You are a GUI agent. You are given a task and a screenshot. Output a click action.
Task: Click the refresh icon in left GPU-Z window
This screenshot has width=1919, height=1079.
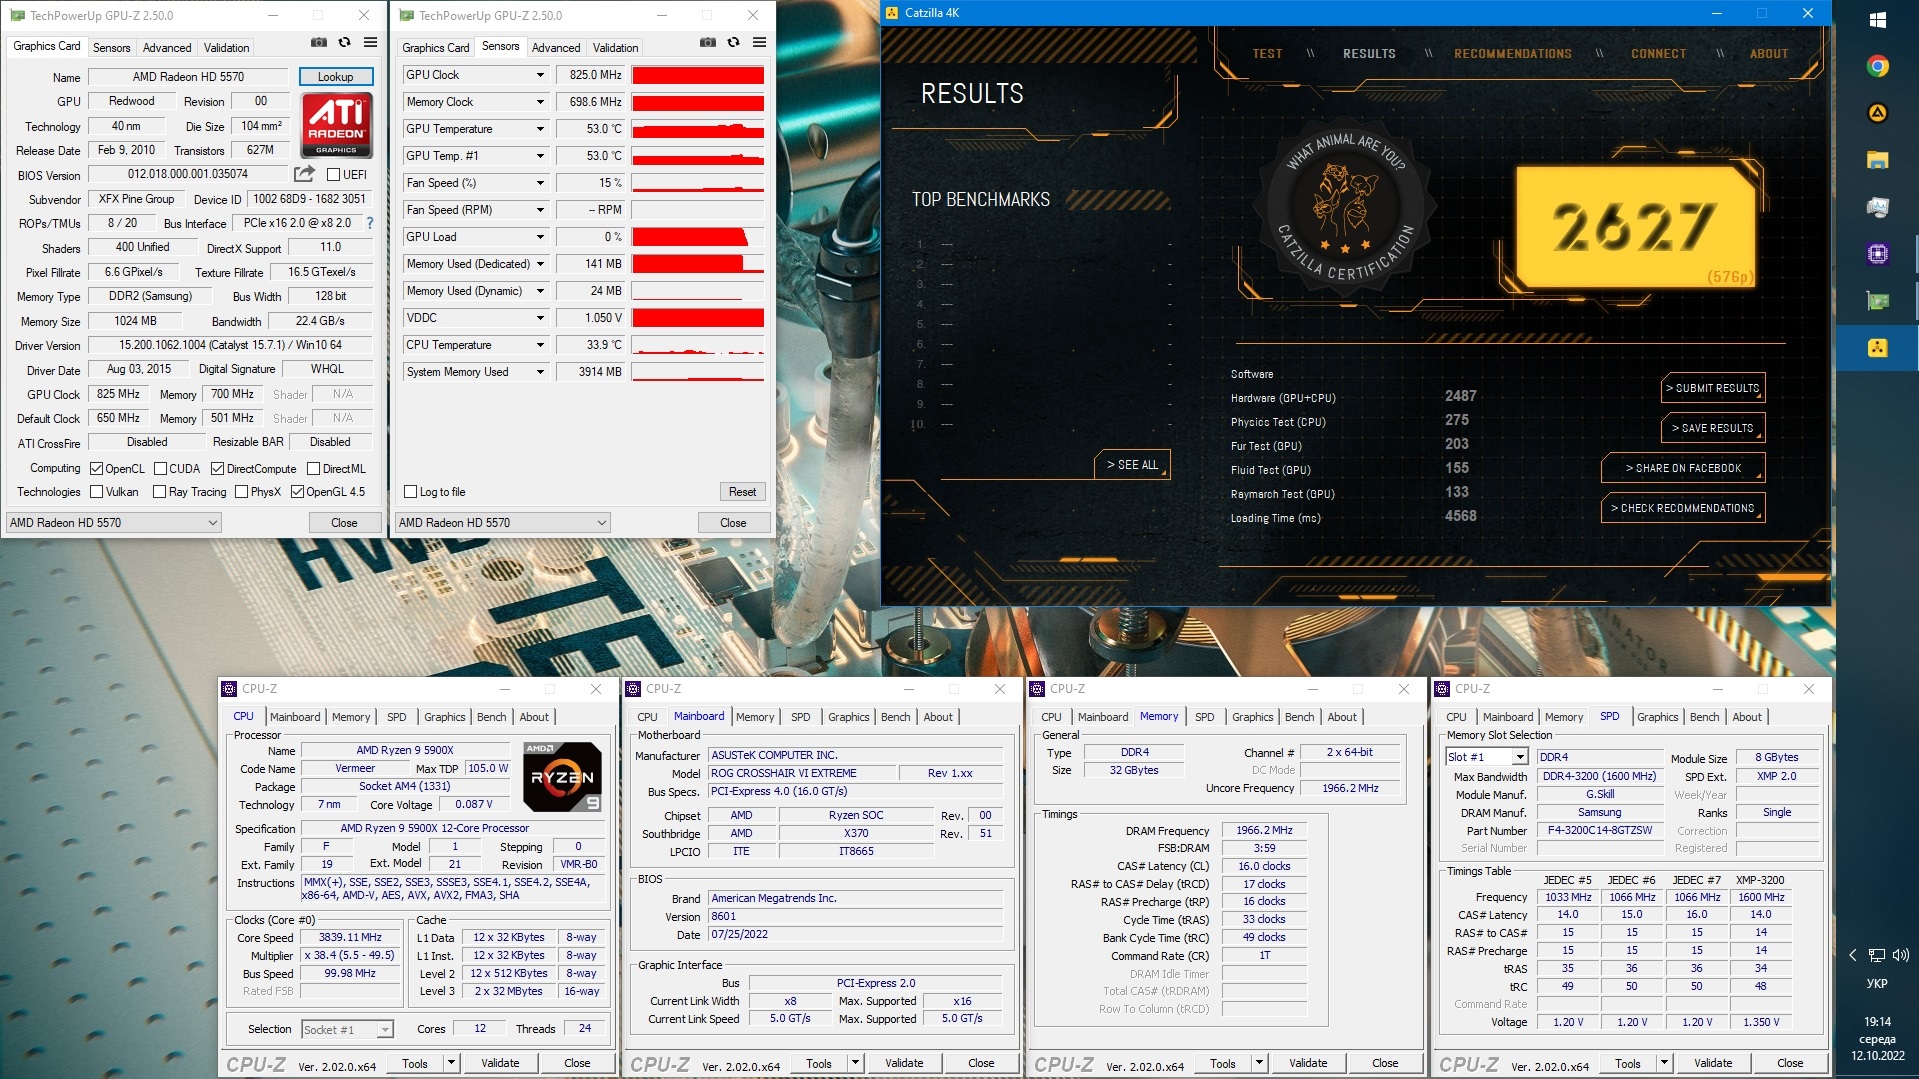tap(344, 43)
